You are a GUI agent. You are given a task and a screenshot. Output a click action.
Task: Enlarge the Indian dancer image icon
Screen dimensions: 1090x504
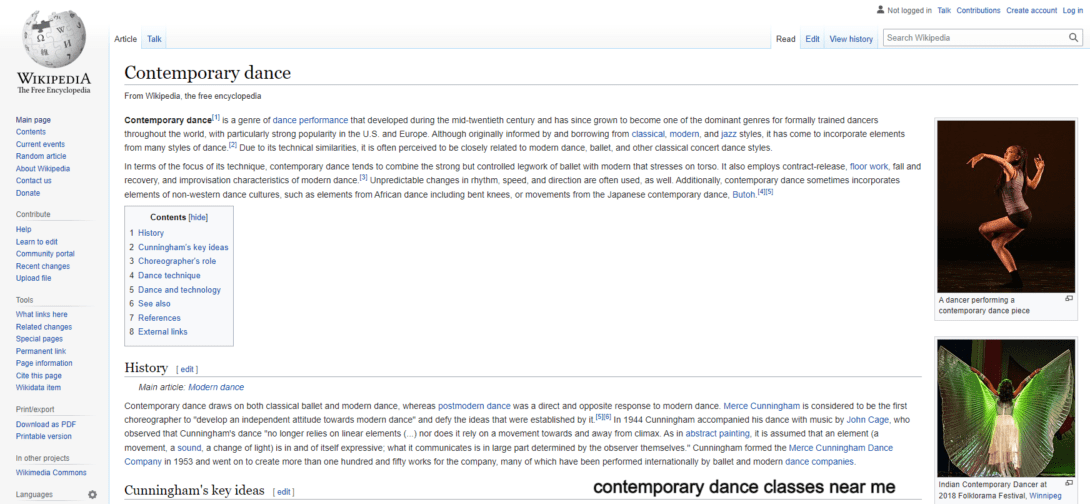coord(1069,484)
